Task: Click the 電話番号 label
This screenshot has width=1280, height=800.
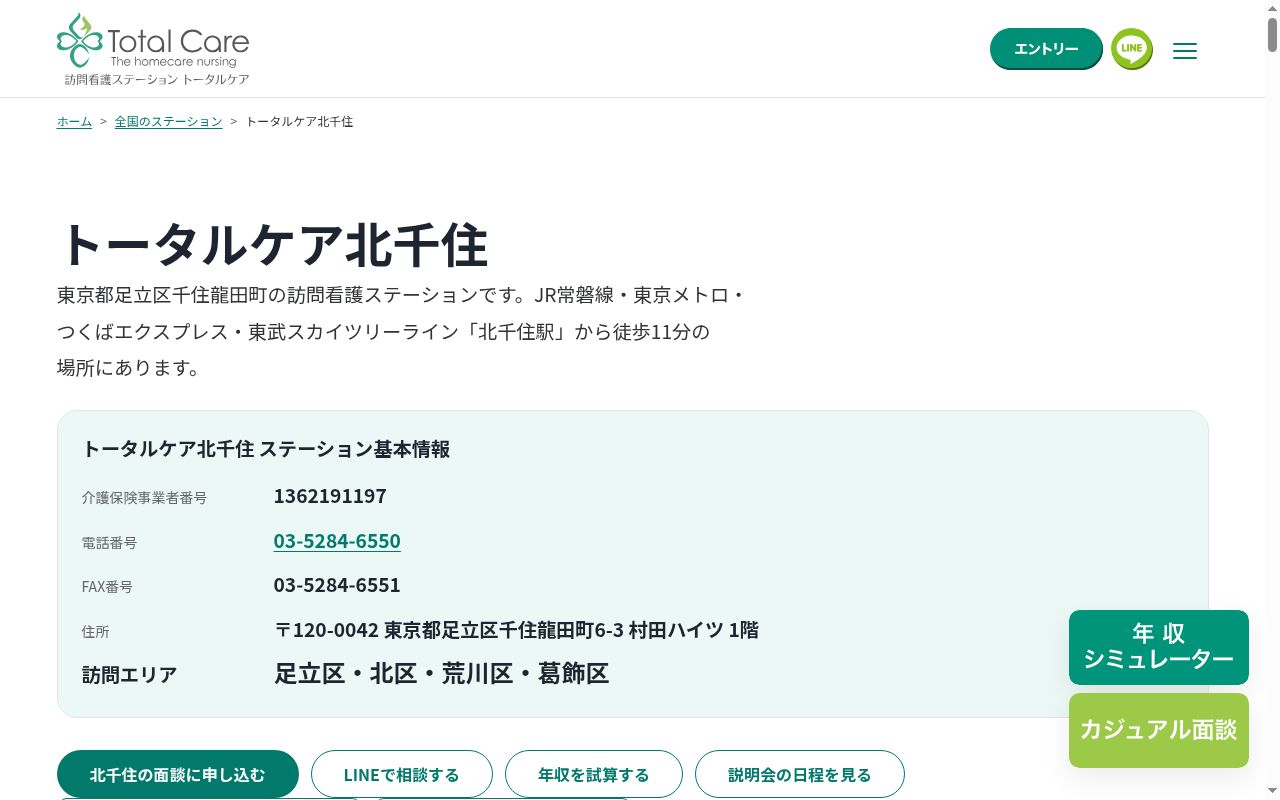Action: pos(109,542)
